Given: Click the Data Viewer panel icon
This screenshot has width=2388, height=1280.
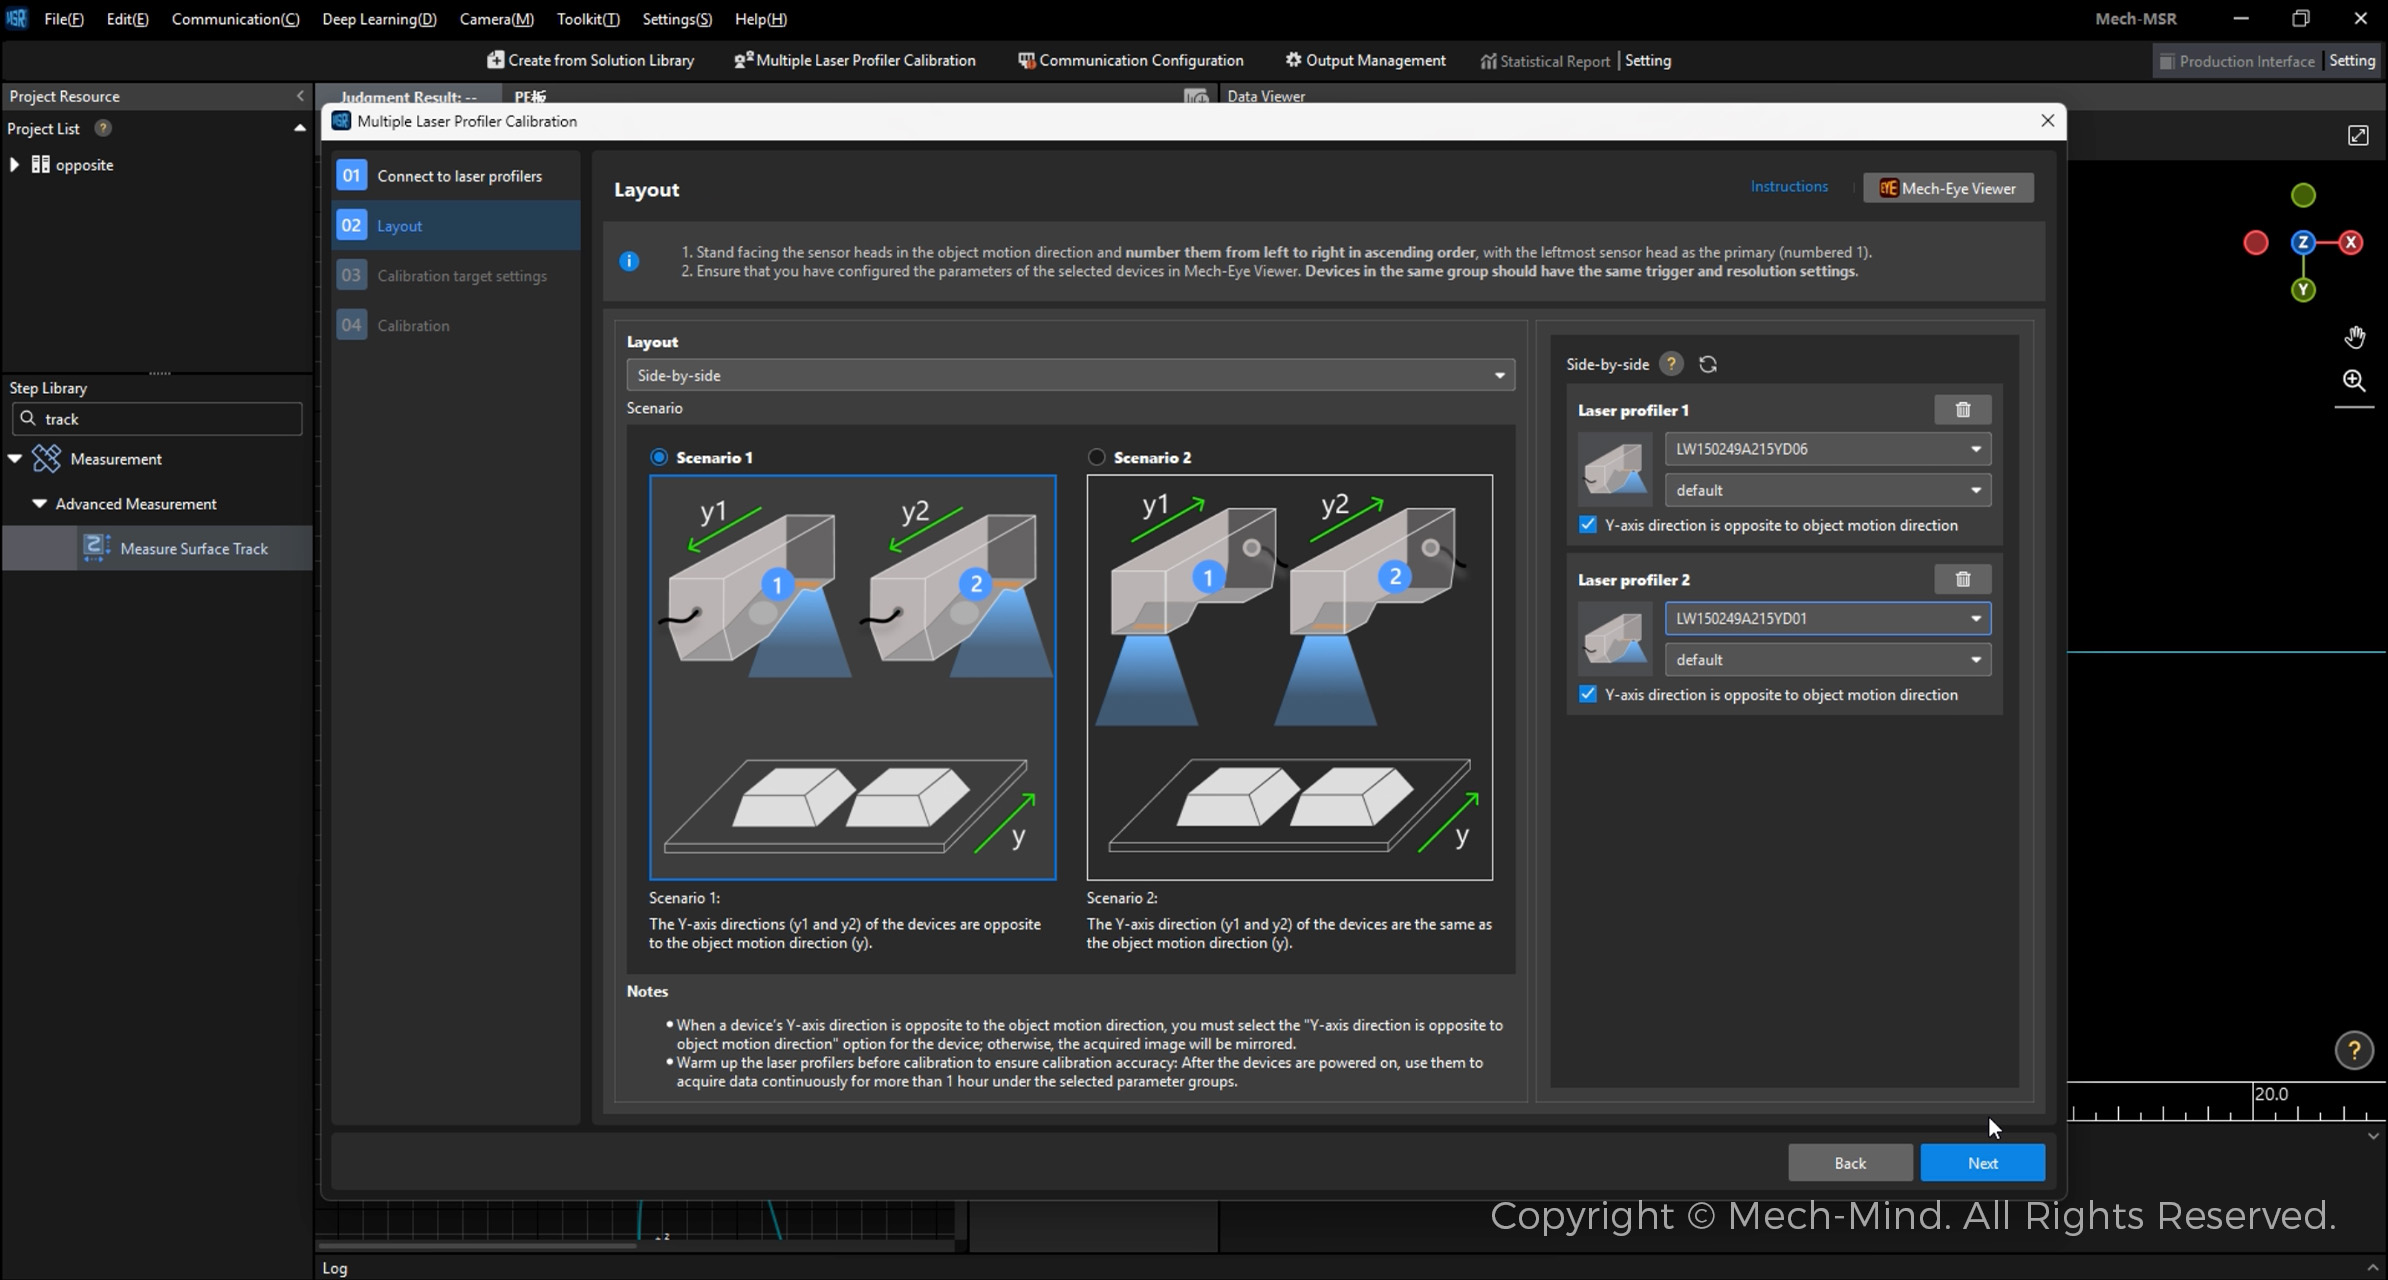Looking at the screenshot, I should (1196, 96).
